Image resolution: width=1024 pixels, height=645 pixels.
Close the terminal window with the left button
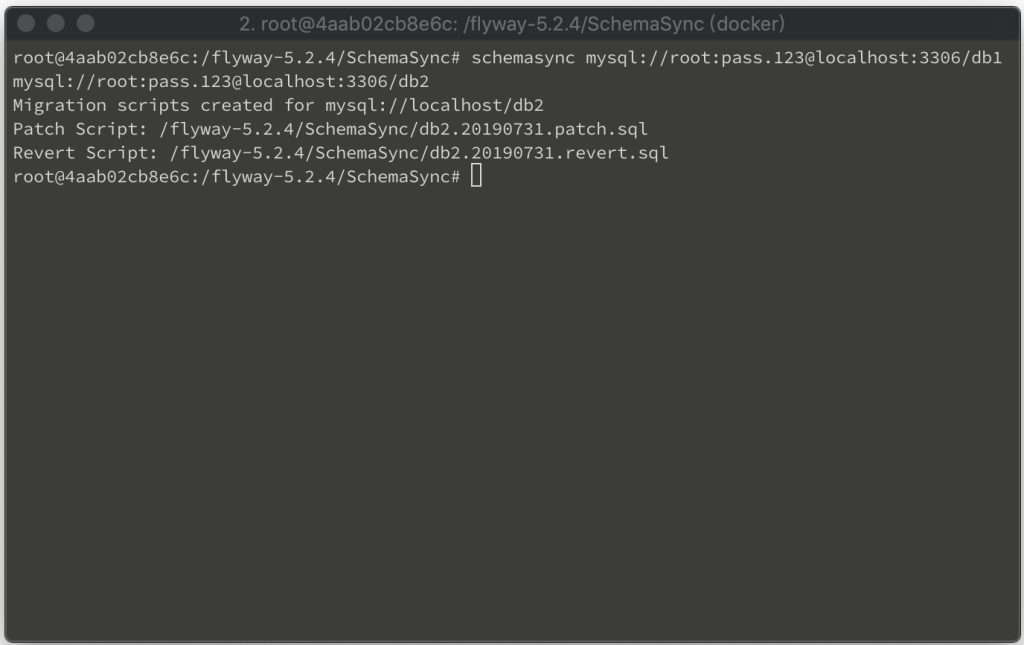(26, 24)
